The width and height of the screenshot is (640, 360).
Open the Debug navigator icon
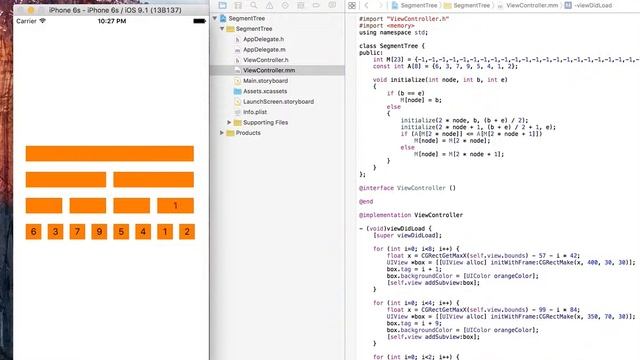301,5
